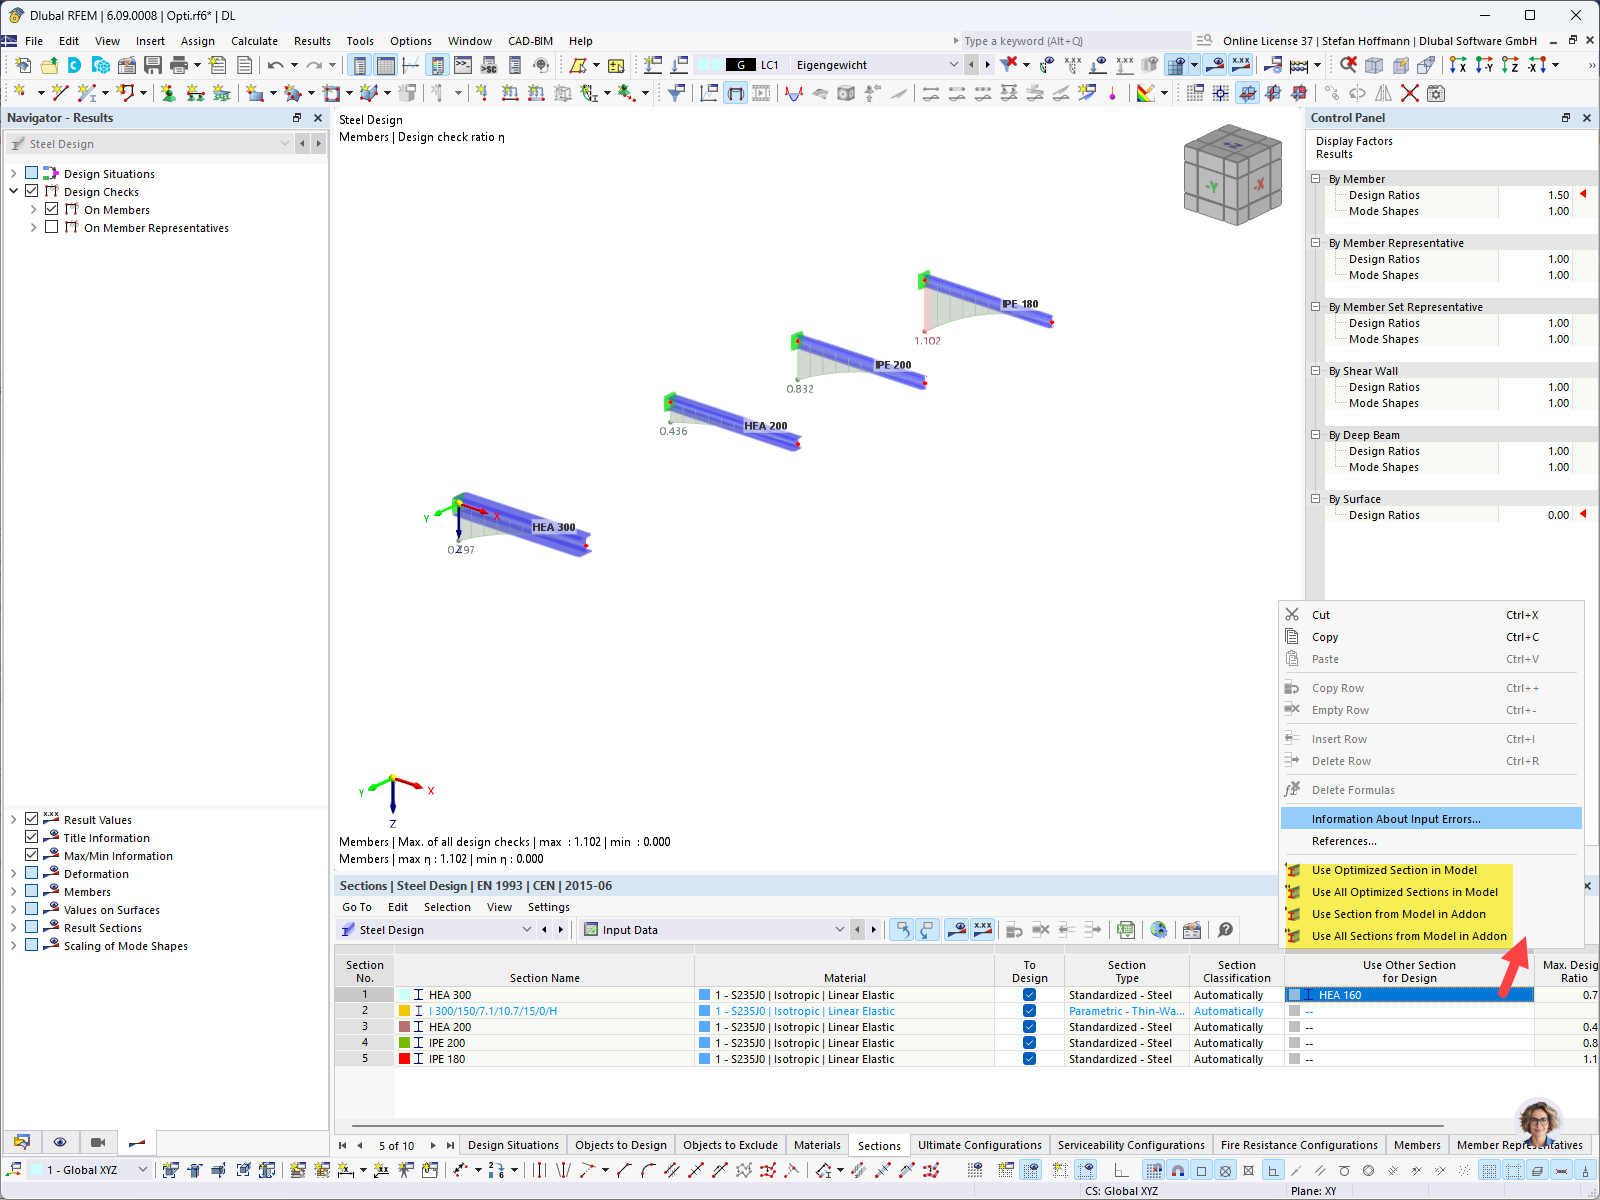
Task: Click the Undo arrow icon
Action: coord(276,64)
